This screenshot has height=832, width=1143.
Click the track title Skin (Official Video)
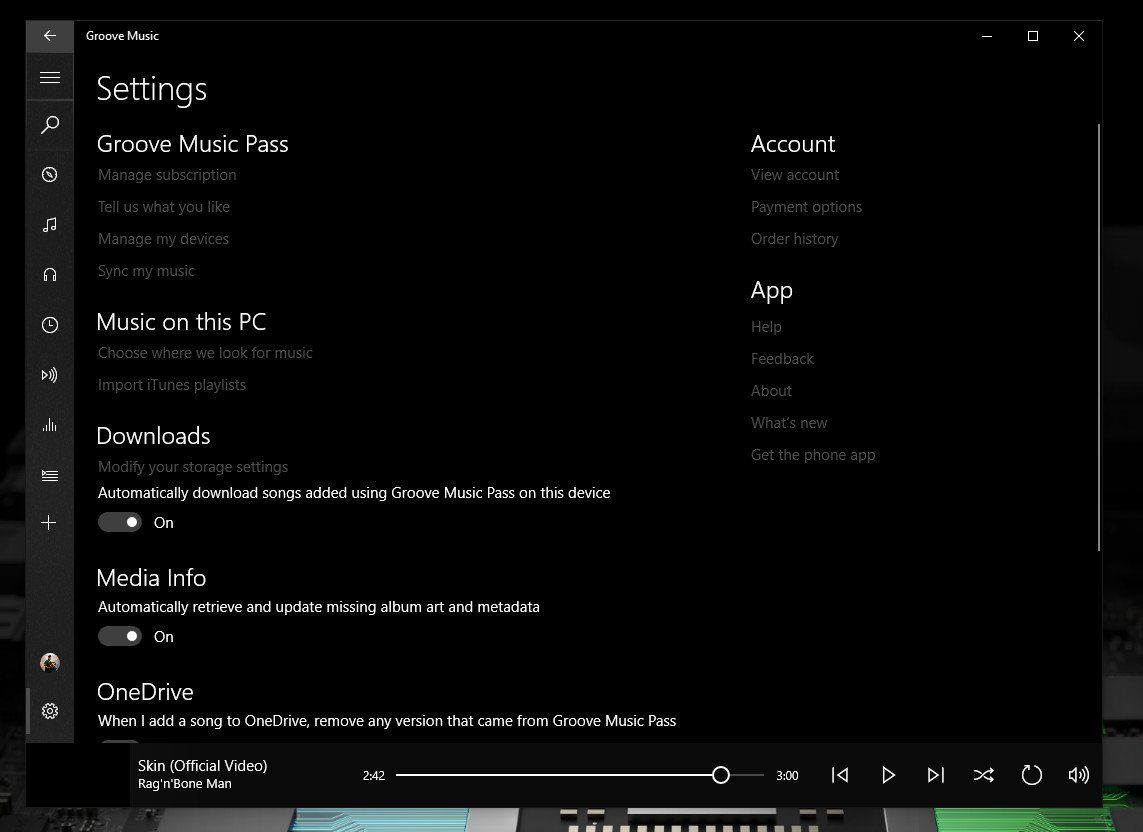(203, 765)
